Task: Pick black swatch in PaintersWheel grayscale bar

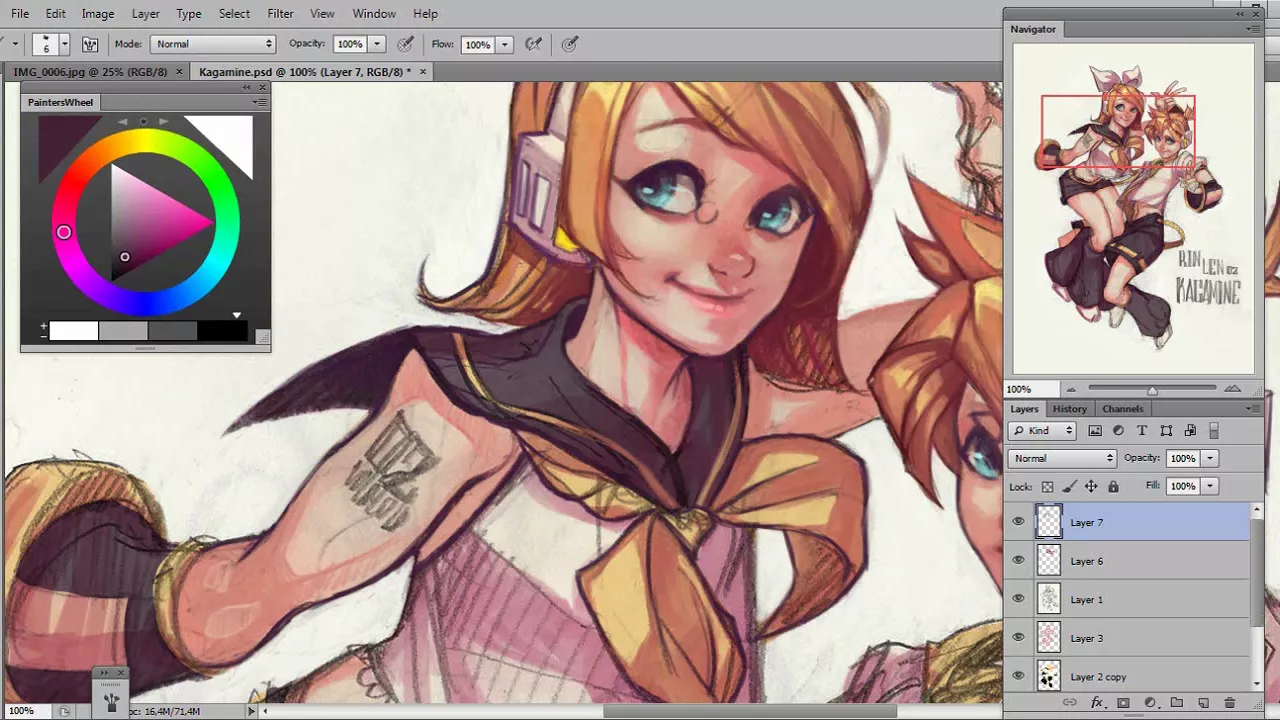Action: (222, 331)
